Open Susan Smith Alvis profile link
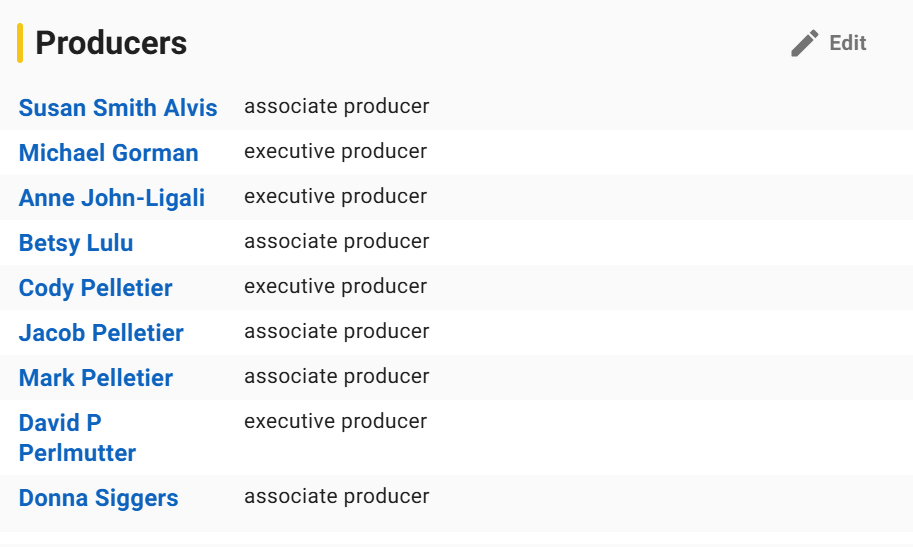Screen dimensions: 913x547 [x=118, y=108]
